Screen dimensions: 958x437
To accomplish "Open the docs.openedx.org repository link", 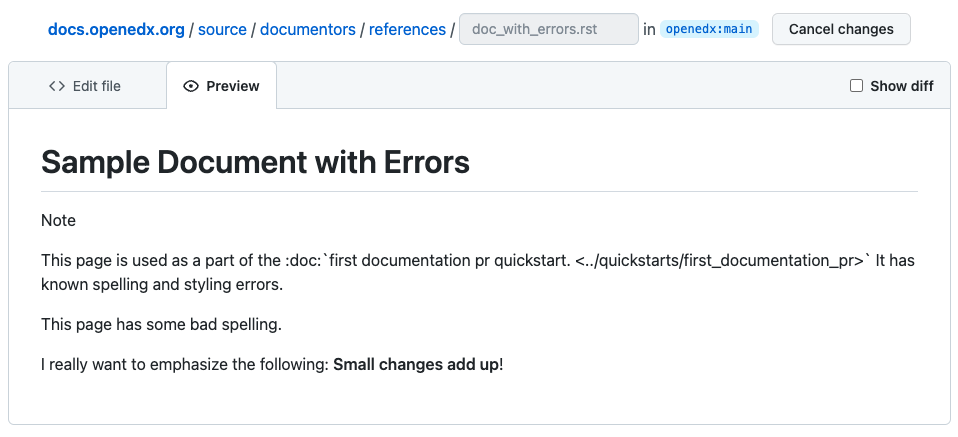I will (116, 29).
